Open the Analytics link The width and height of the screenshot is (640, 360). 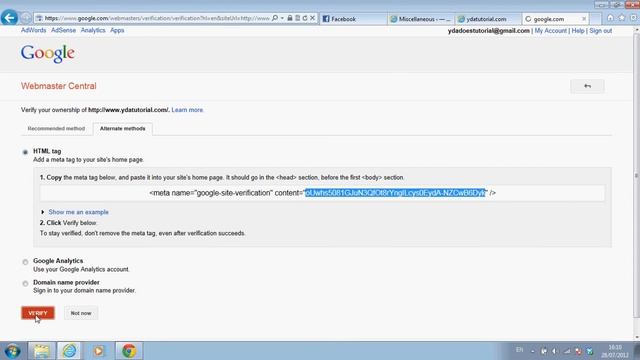coord(93,30)
